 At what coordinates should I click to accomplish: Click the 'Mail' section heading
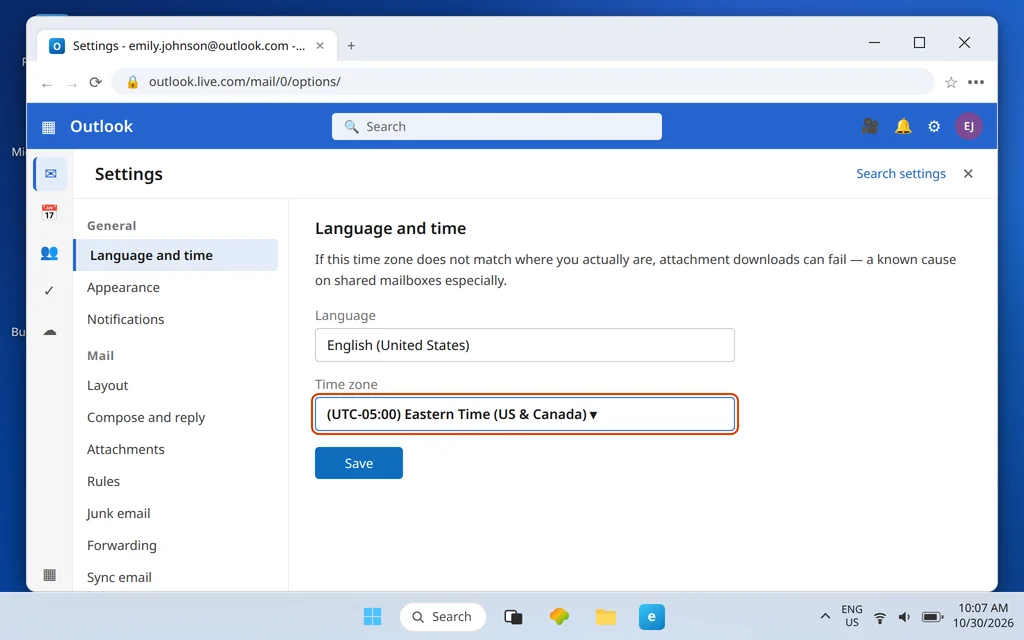[101, 356]
